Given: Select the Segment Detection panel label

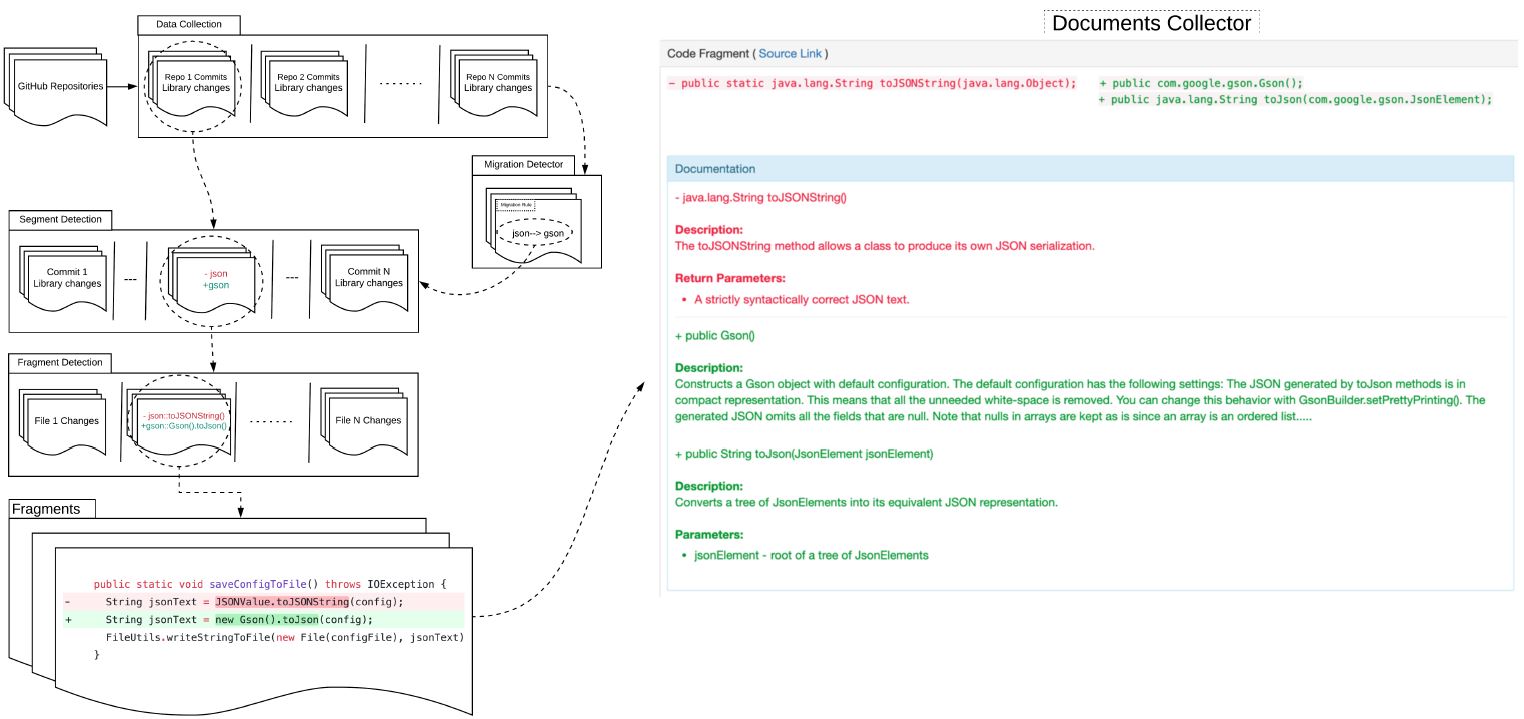Looking at the screenshot, I should [x=60, y=218].
